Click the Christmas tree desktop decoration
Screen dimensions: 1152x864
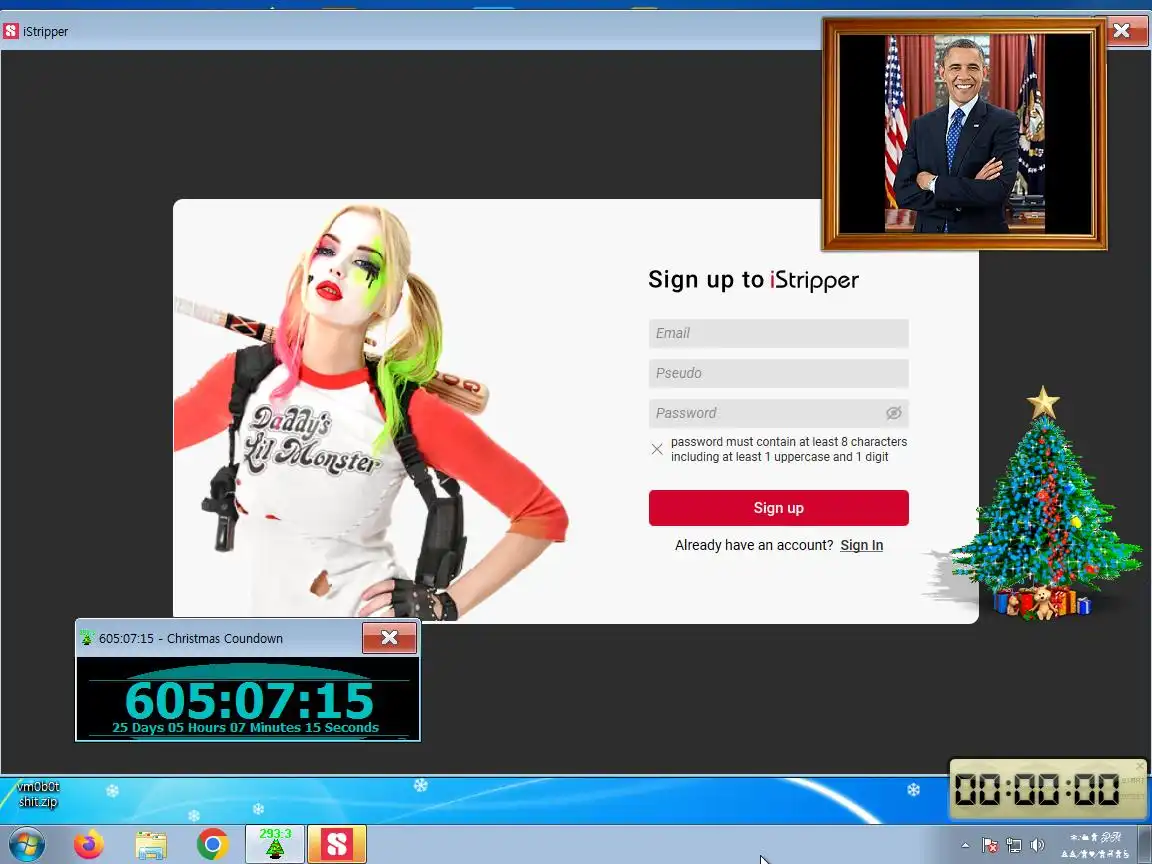[x=1045, y=503]
